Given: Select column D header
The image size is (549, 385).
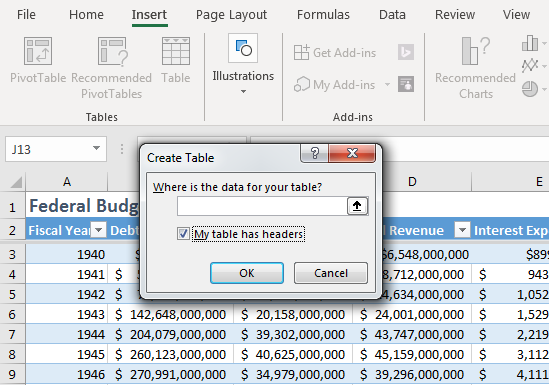Looking at the screenshot, I should coord(412,182).
